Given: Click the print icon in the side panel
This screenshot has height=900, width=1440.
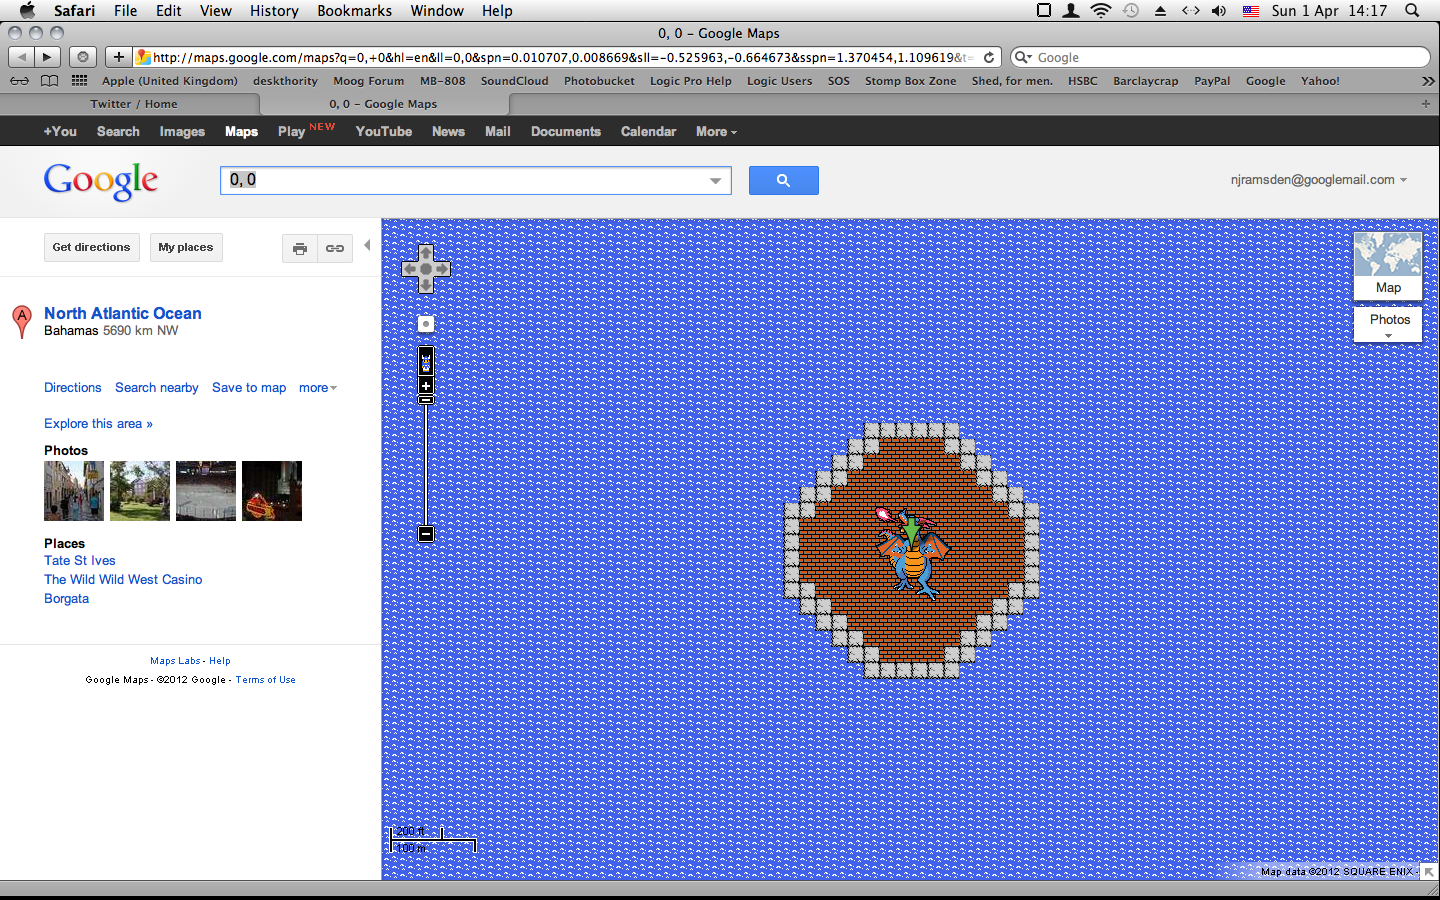Looking at the screenshot, I should point(299,249).
